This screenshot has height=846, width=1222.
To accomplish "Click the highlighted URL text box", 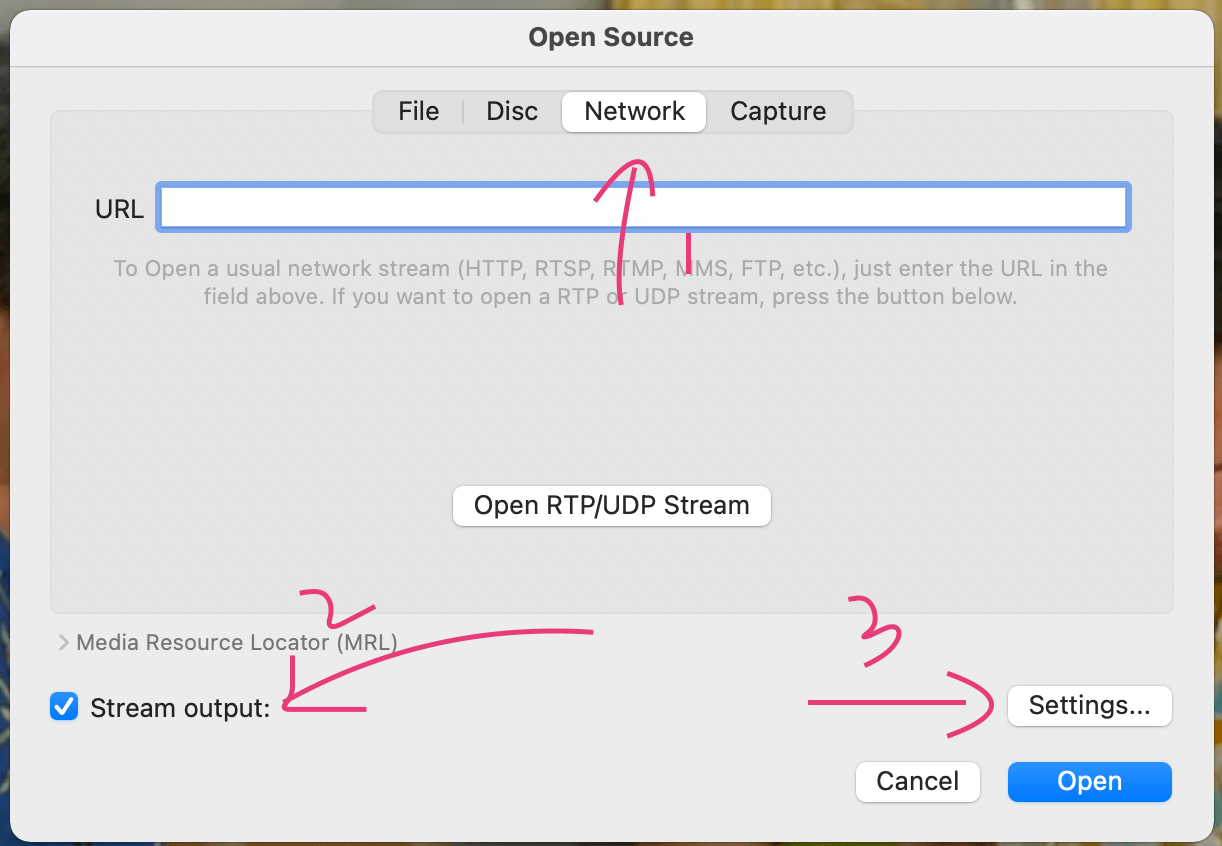I will 643,207.
